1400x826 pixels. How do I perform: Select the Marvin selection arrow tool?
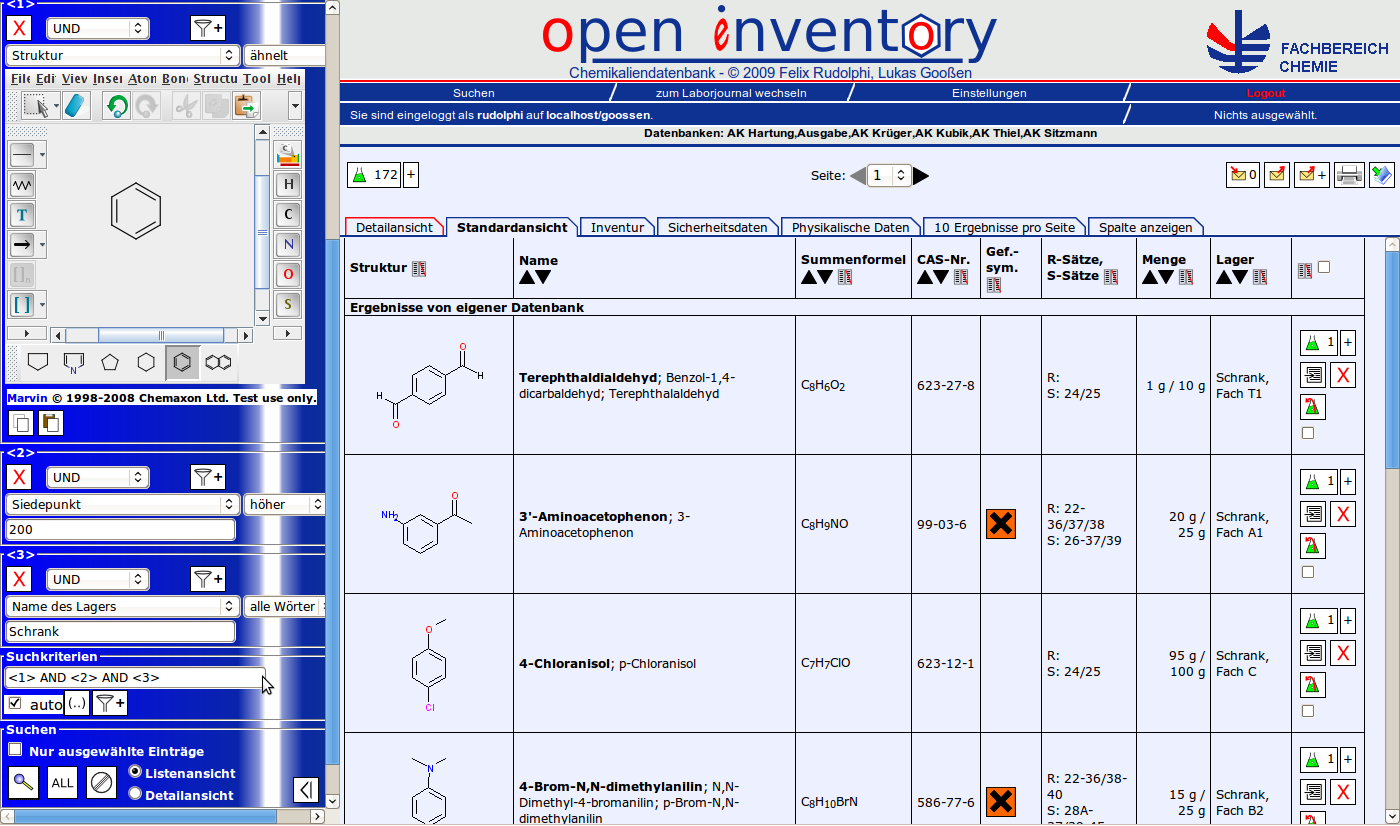pos(36,105)
